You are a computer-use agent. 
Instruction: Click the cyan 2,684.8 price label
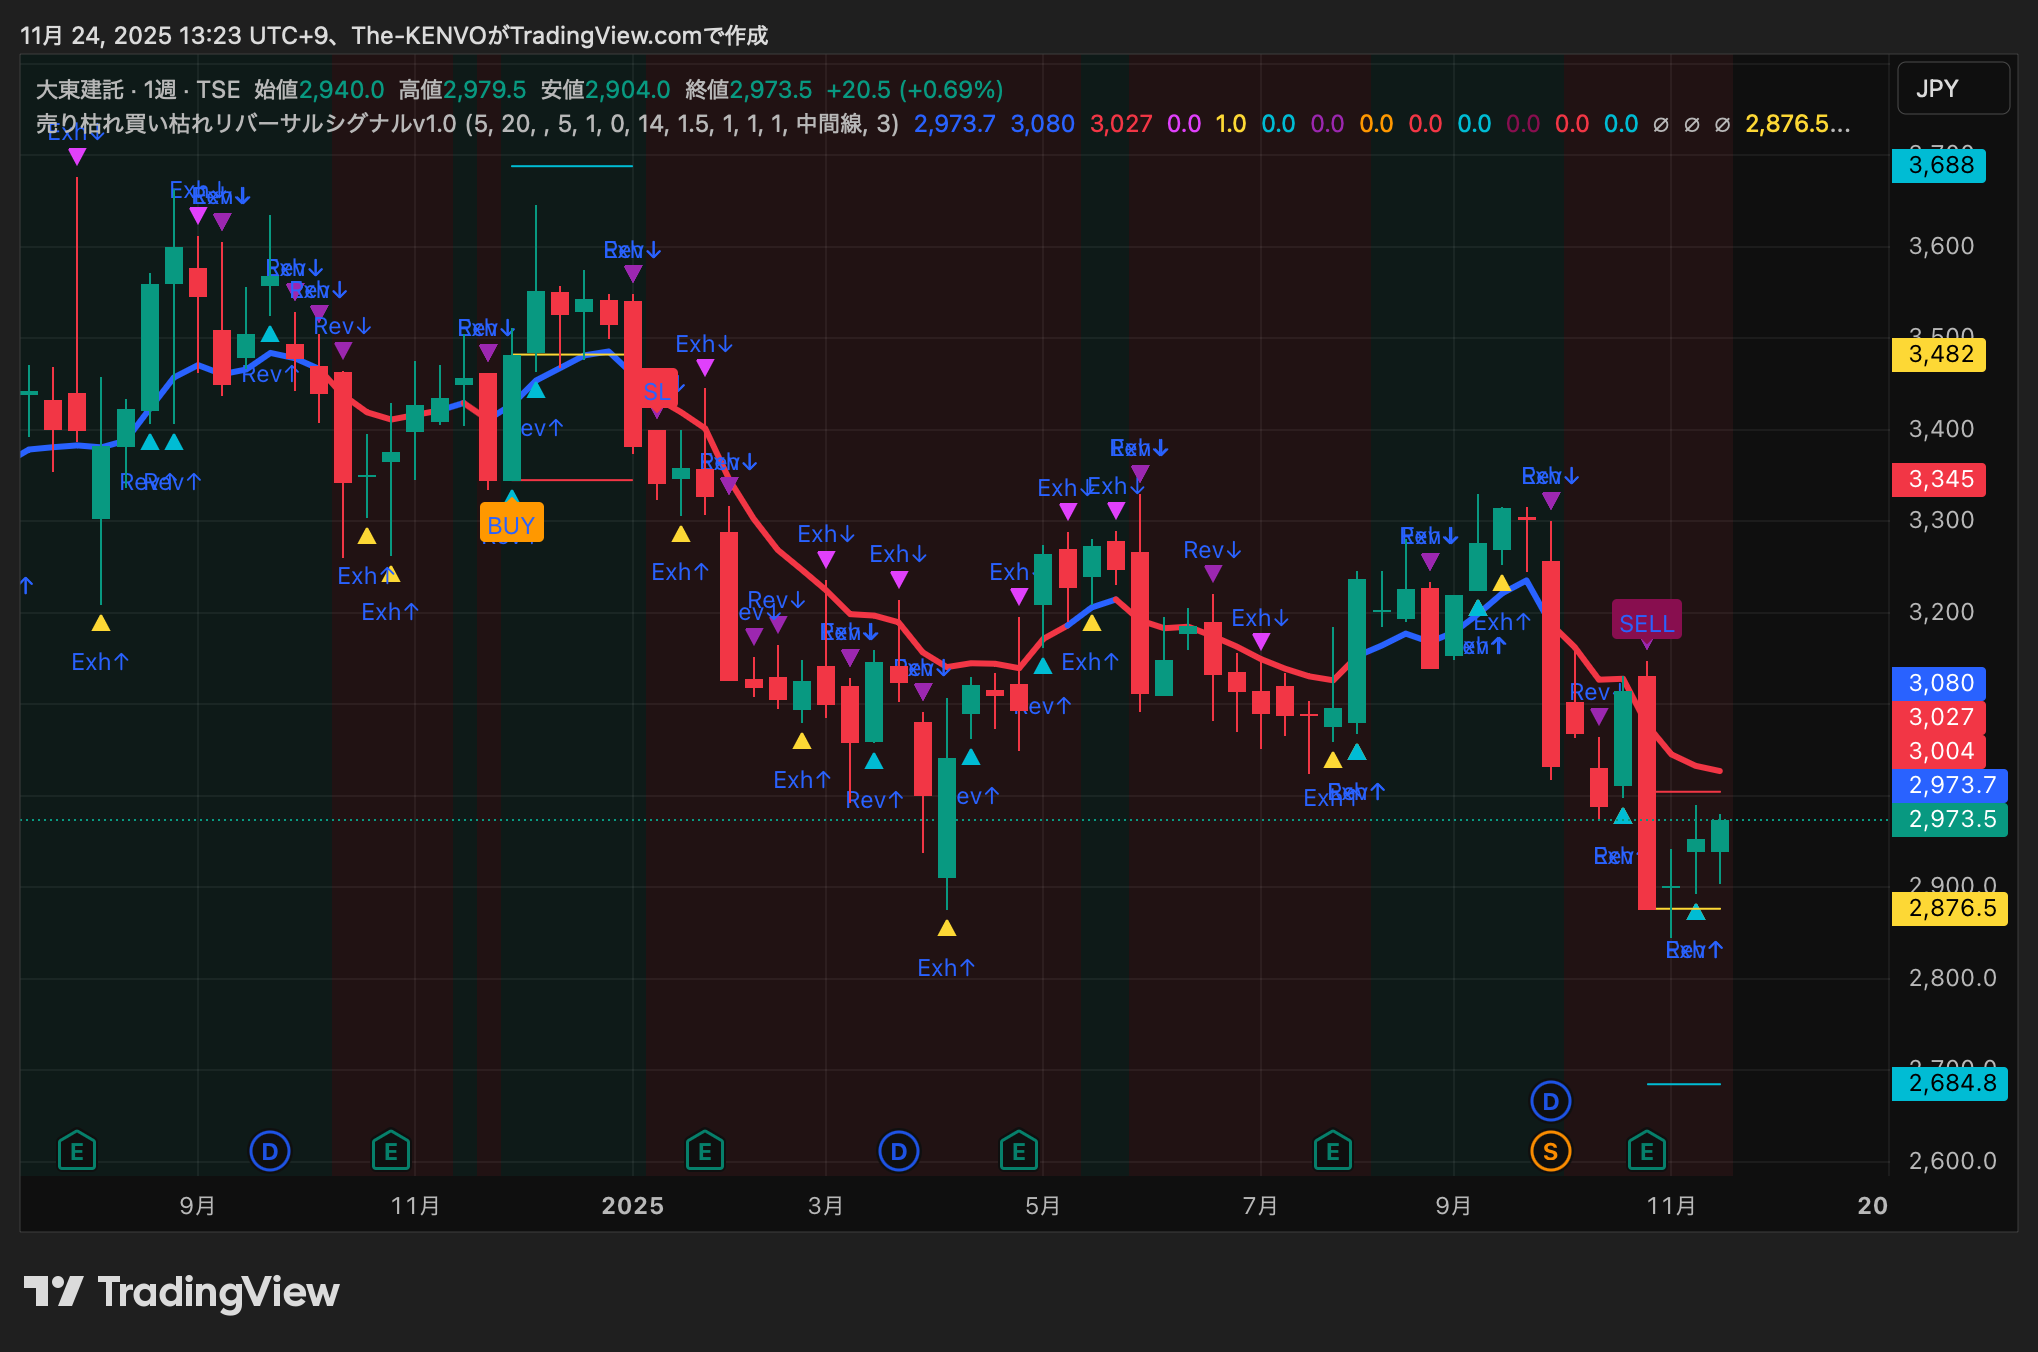pos(1950,1083)
